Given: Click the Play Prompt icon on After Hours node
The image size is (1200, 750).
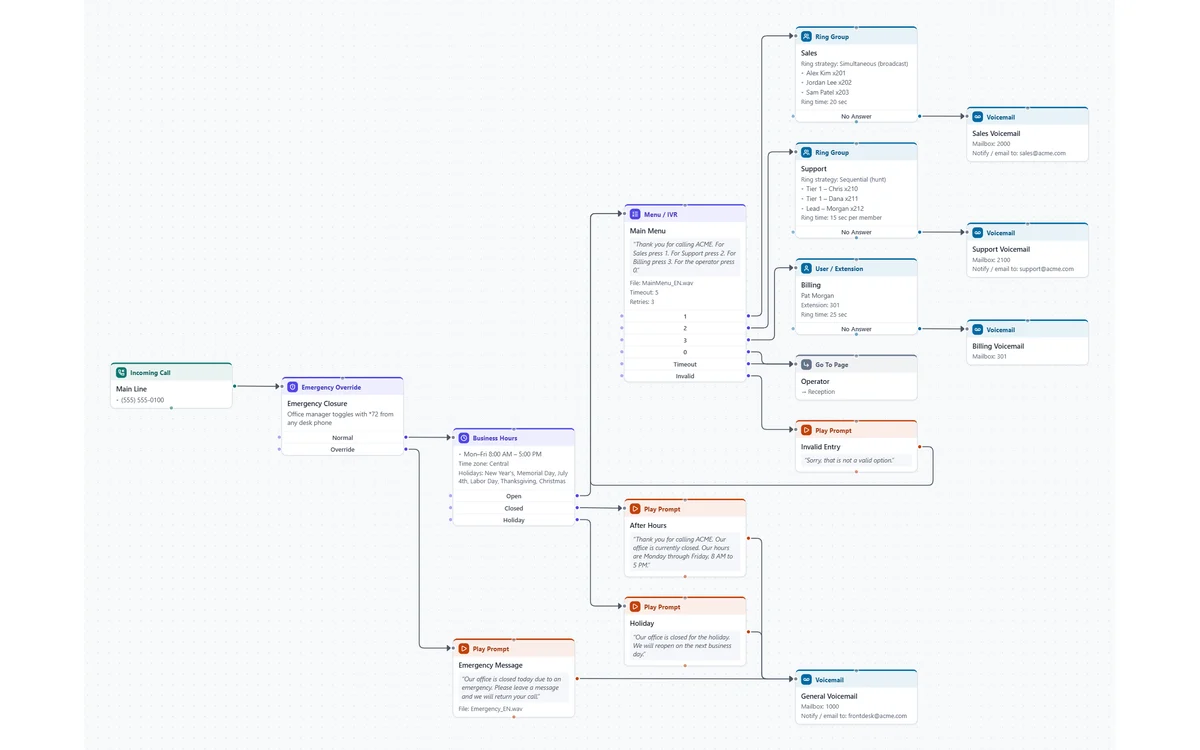Looking at the screenshot, I should [x=634, y=509].
